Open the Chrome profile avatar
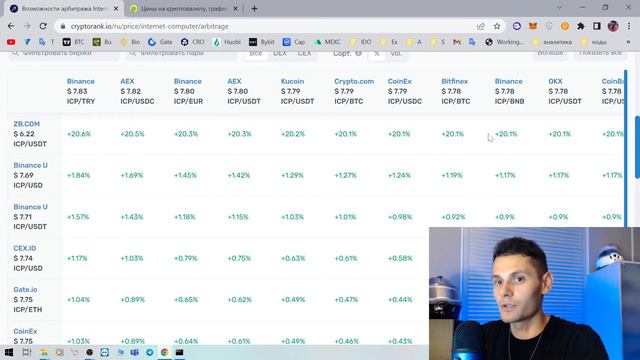This screenshot has width=640, height=360. click(x=613, y=26)
